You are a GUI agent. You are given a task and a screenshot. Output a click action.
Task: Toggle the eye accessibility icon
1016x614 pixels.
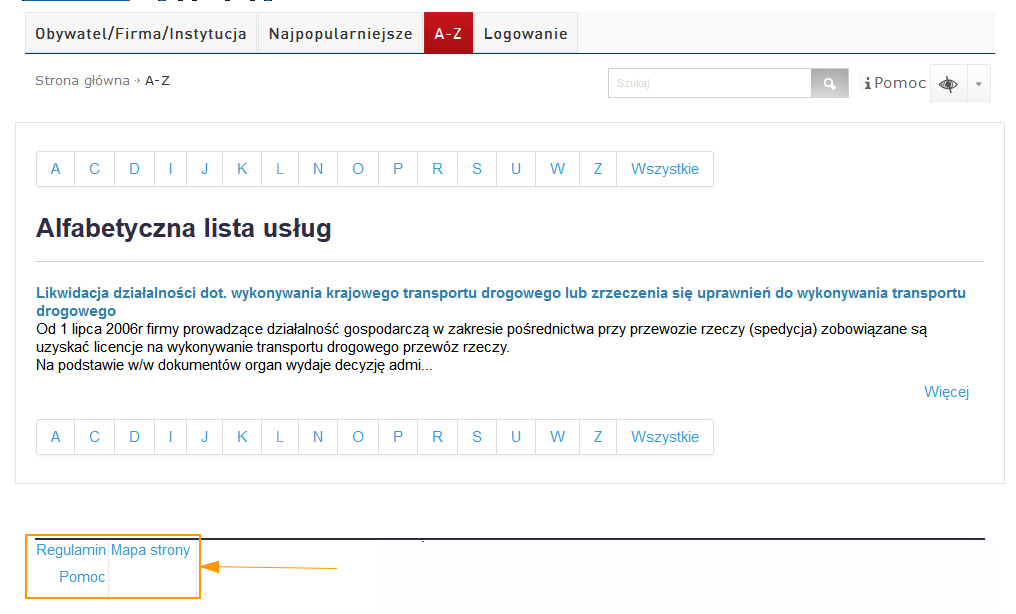click(948, 85)
